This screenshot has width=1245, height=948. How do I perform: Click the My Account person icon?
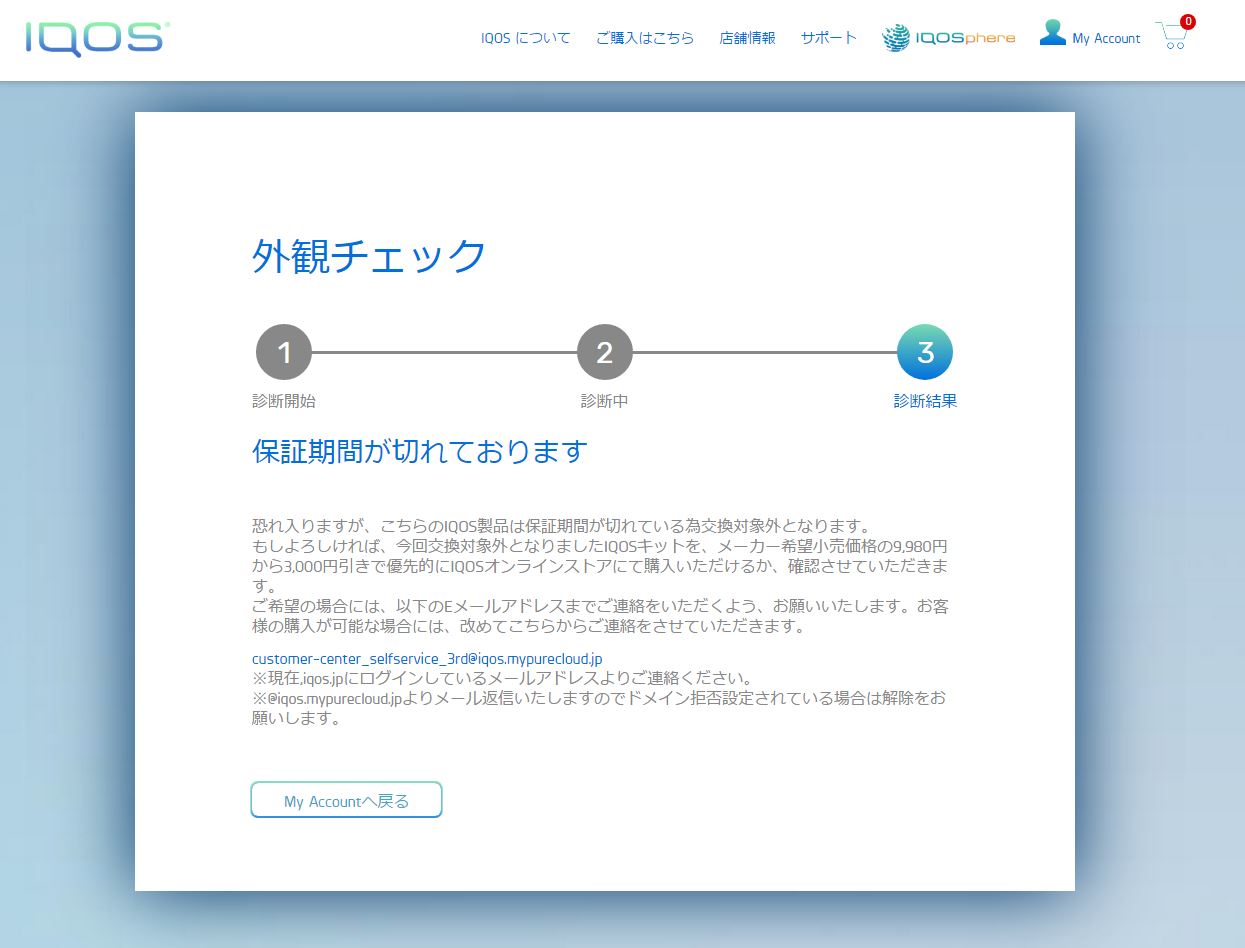coord(1053,32)
